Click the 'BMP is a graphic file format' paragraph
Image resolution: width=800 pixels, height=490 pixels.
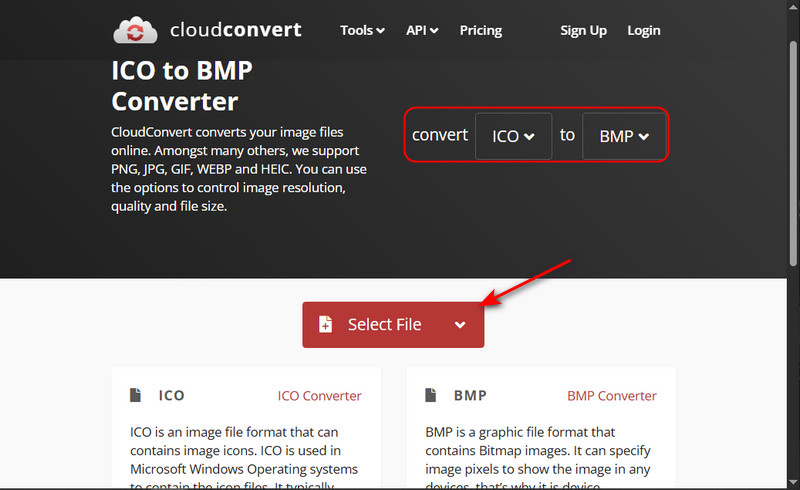click(x=538, y=459)
